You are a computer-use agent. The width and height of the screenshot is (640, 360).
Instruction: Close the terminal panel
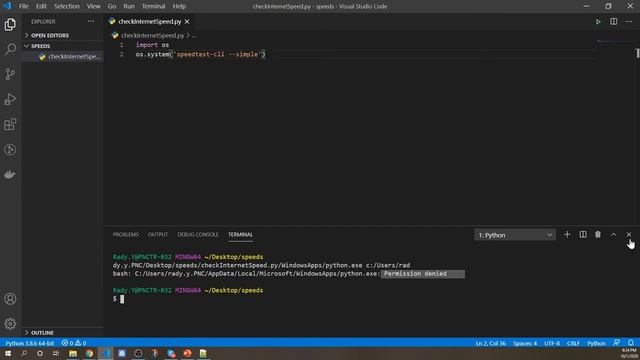point(629,235)
